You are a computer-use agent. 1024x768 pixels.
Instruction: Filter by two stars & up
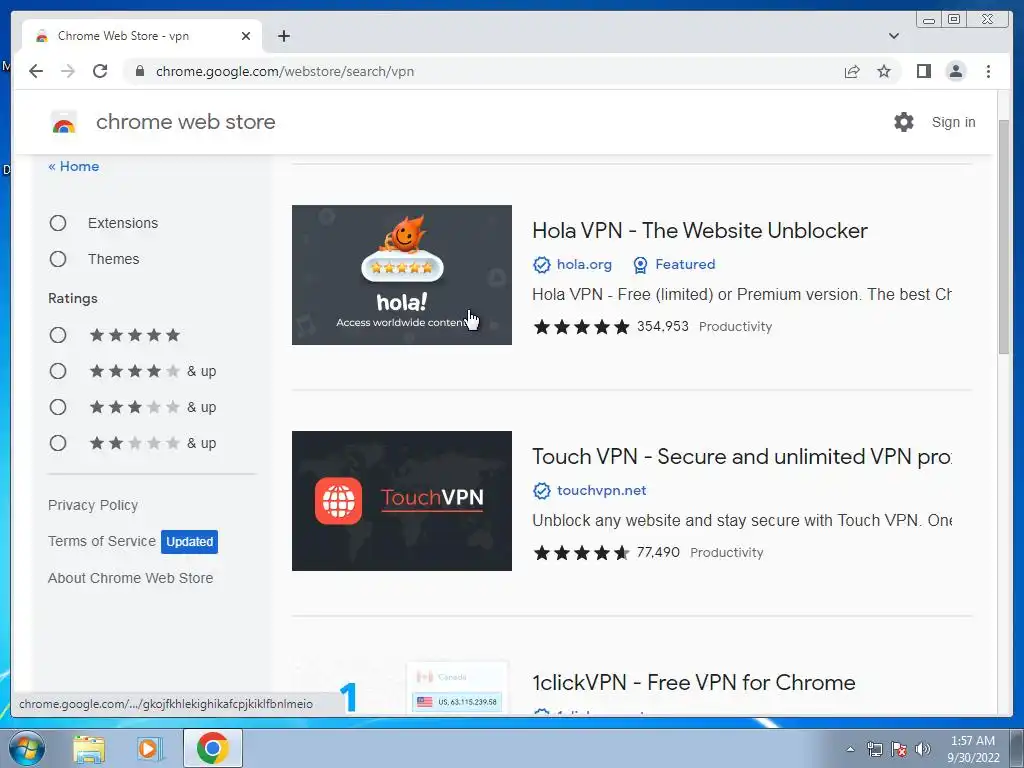click(x=58, y=443)
